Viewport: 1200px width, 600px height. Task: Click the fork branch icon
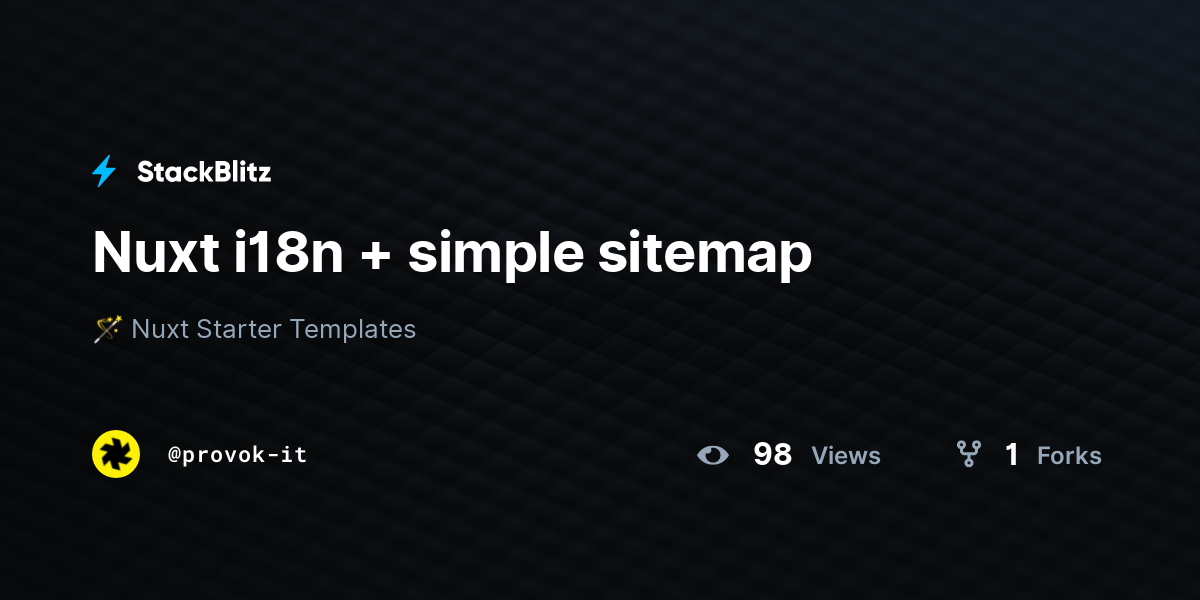point(968,455)
